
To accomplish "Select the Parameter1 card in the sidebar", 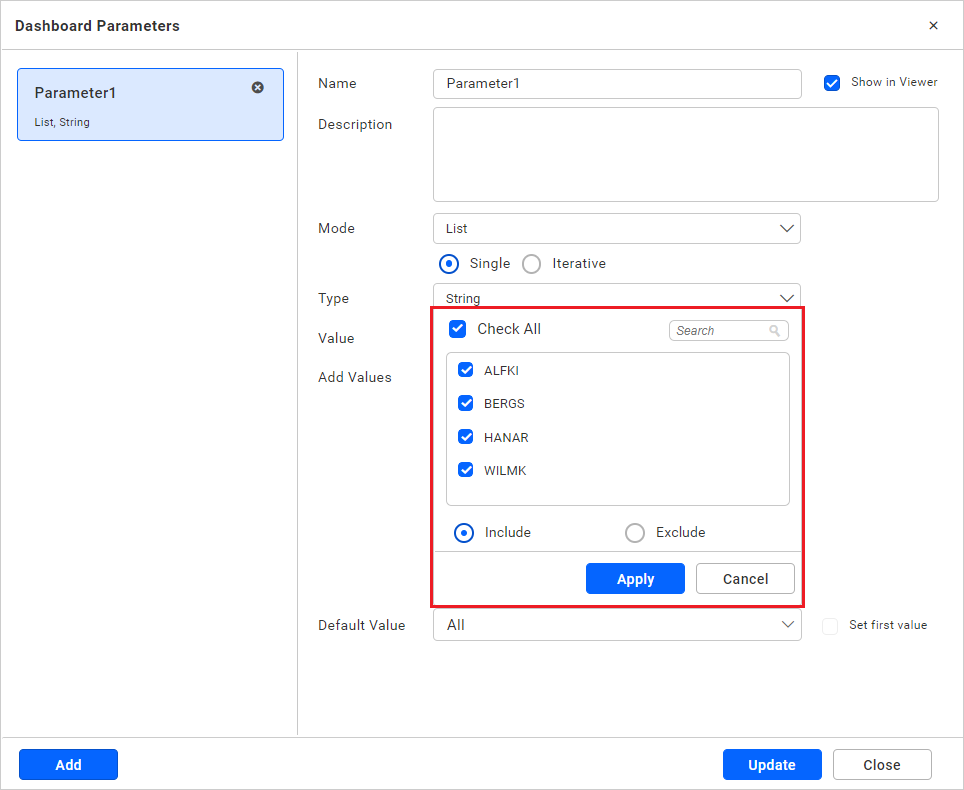I will pos(150,104).
